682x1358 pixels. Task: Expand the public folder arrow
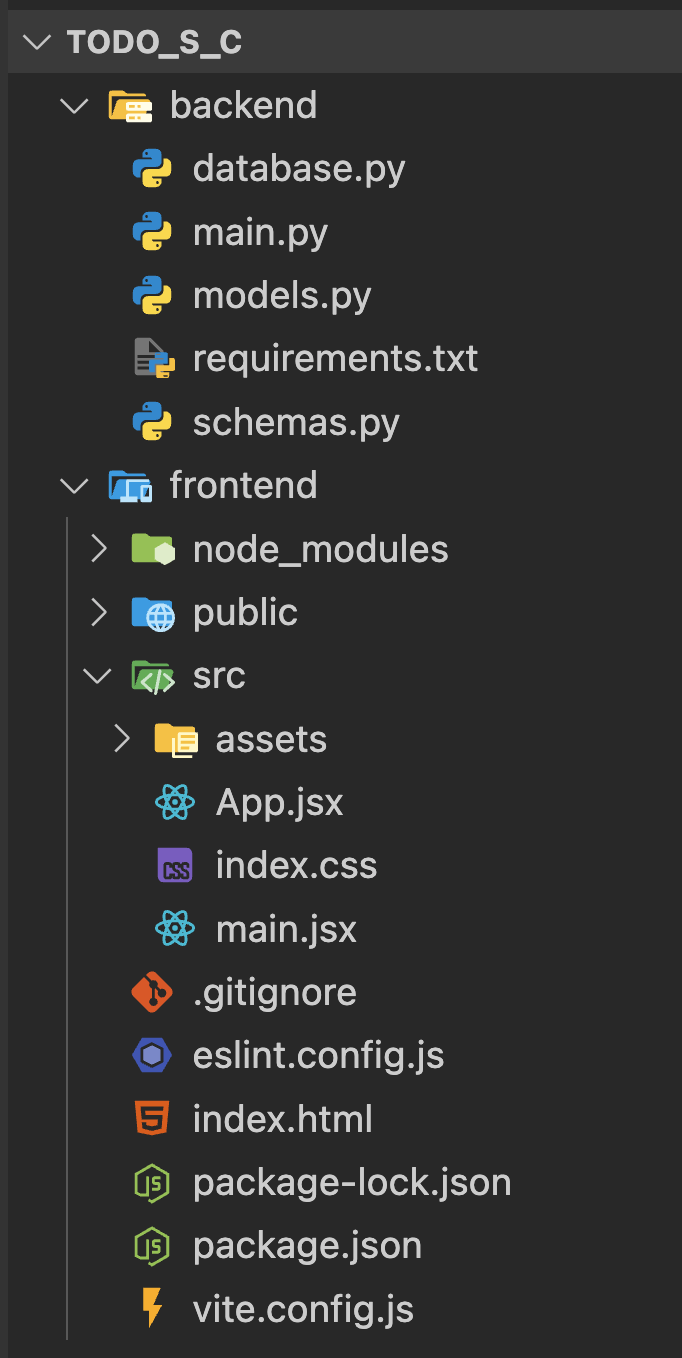(x=98, y=613)
